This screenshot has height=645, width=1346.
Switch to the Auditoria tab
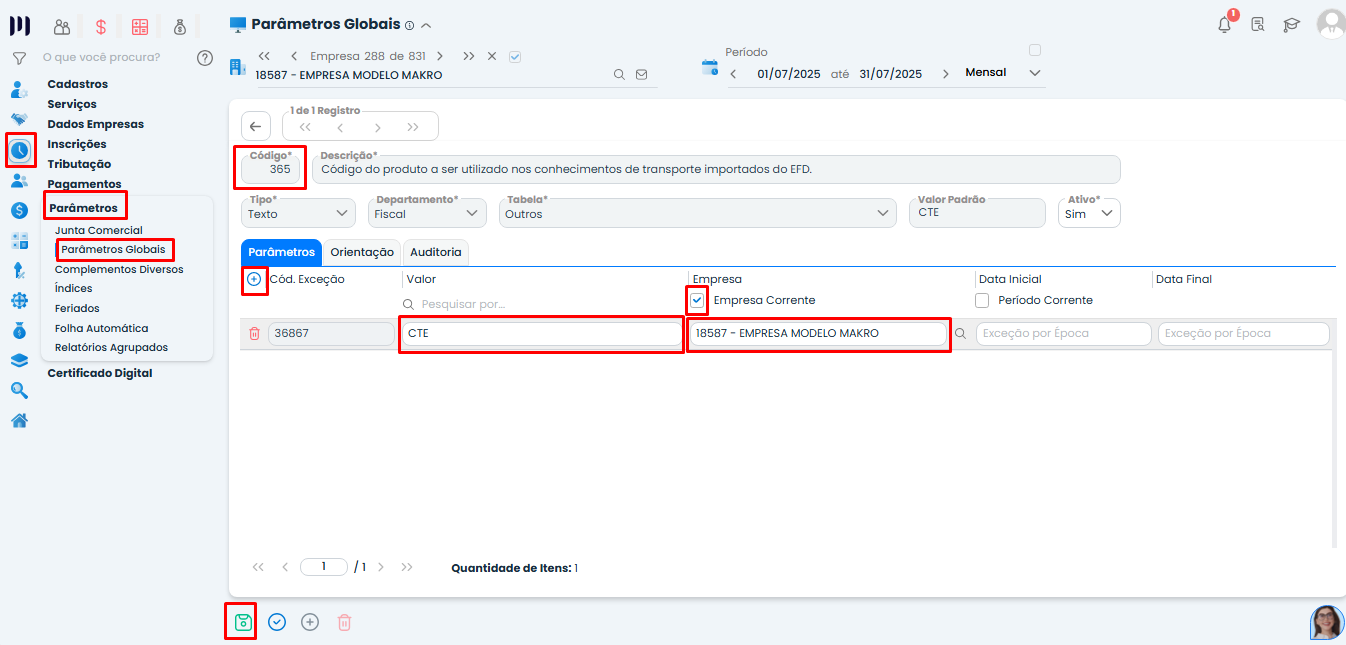tap(435, 253)
